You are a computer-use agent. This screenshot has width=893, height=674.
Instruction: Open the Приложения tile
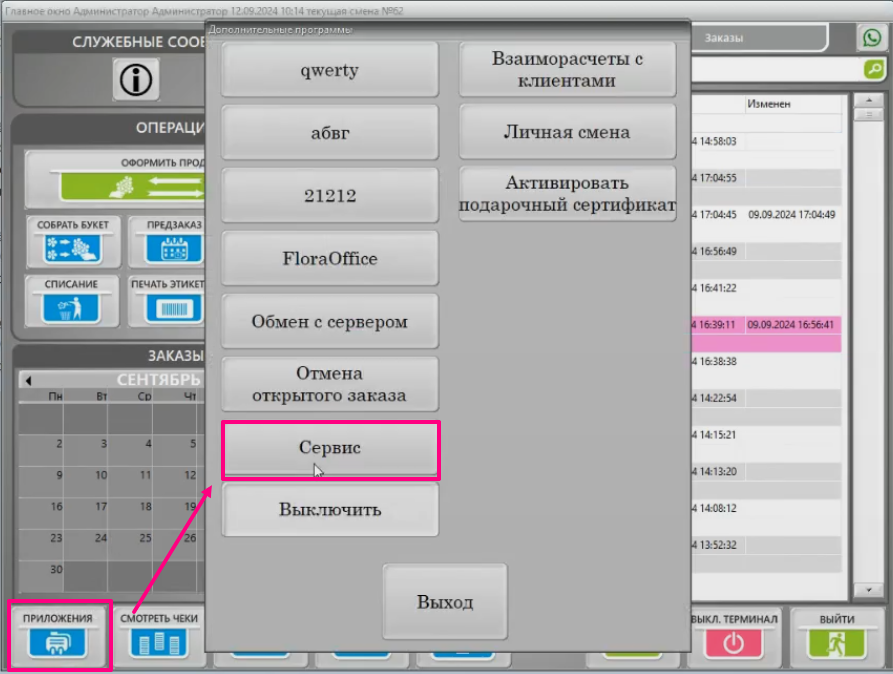pyautogui.click(x=58, y=636)
